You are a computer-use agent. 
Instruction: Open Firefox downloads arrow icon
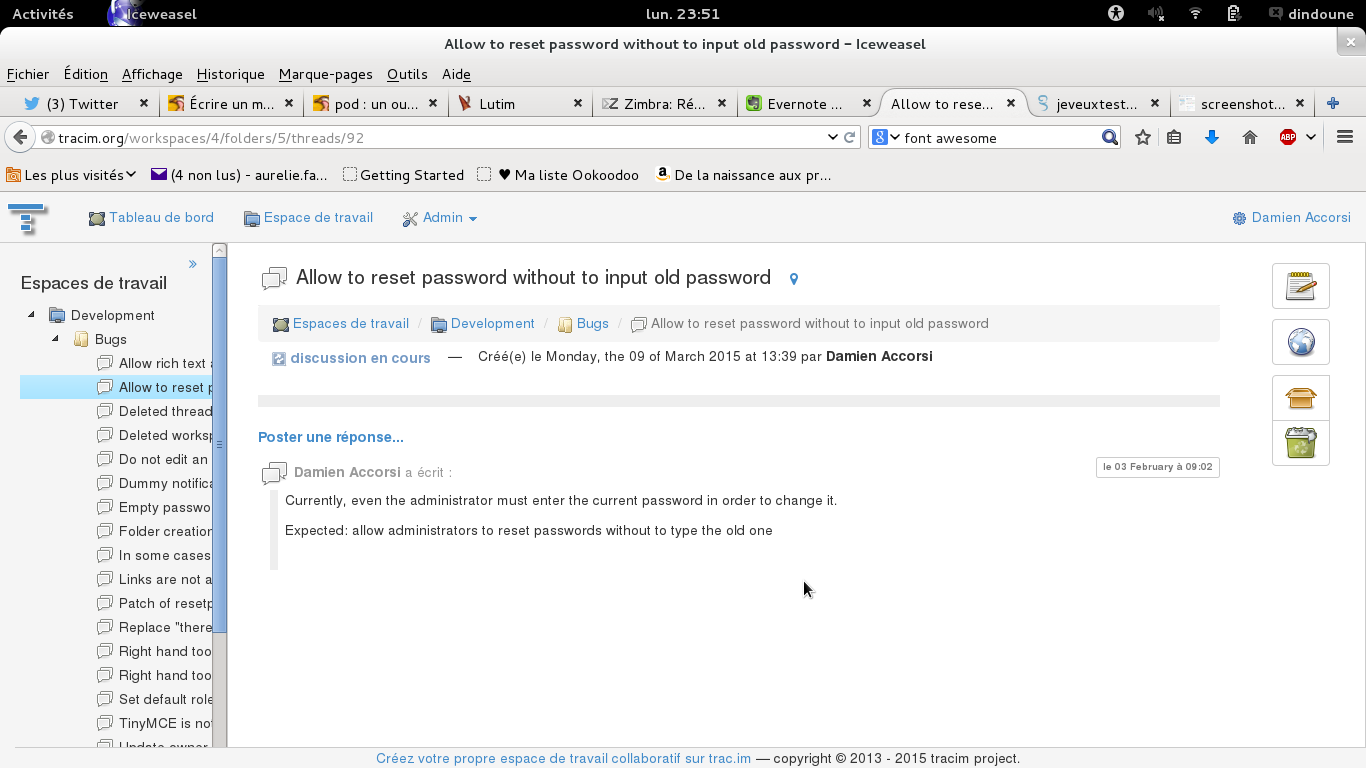tap(1212, 137)
